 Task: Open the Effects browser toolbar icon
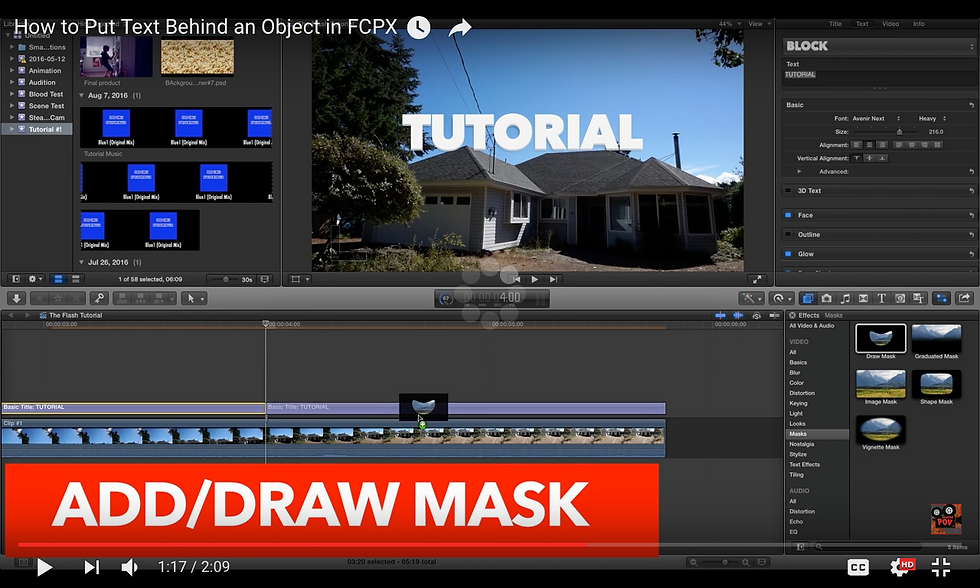pyautogui.click(x=808, y=299)
